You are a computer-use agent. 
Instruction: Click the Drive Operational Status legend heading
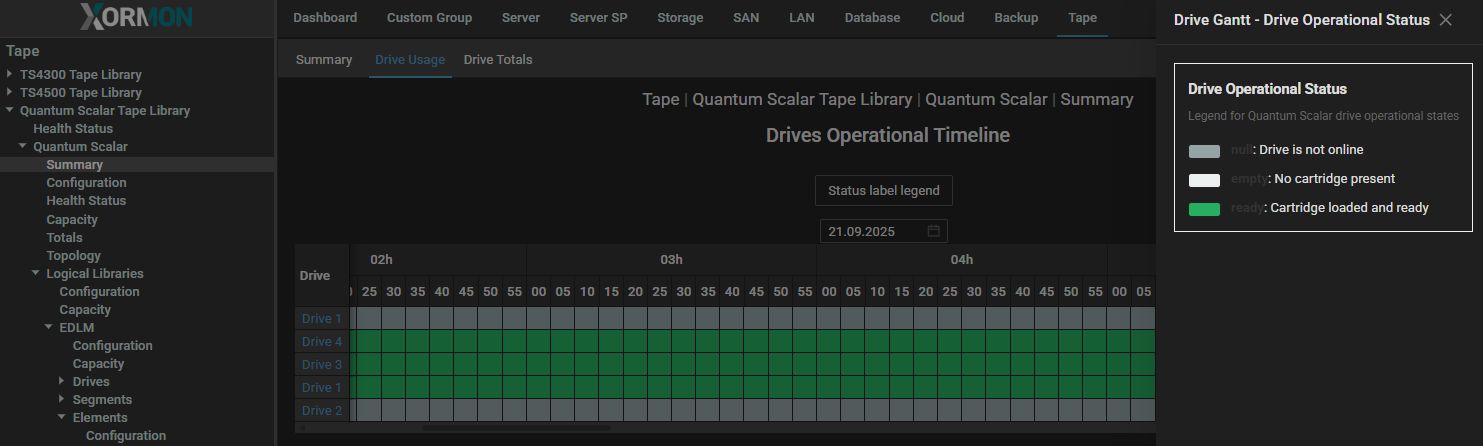(1267, 89)
